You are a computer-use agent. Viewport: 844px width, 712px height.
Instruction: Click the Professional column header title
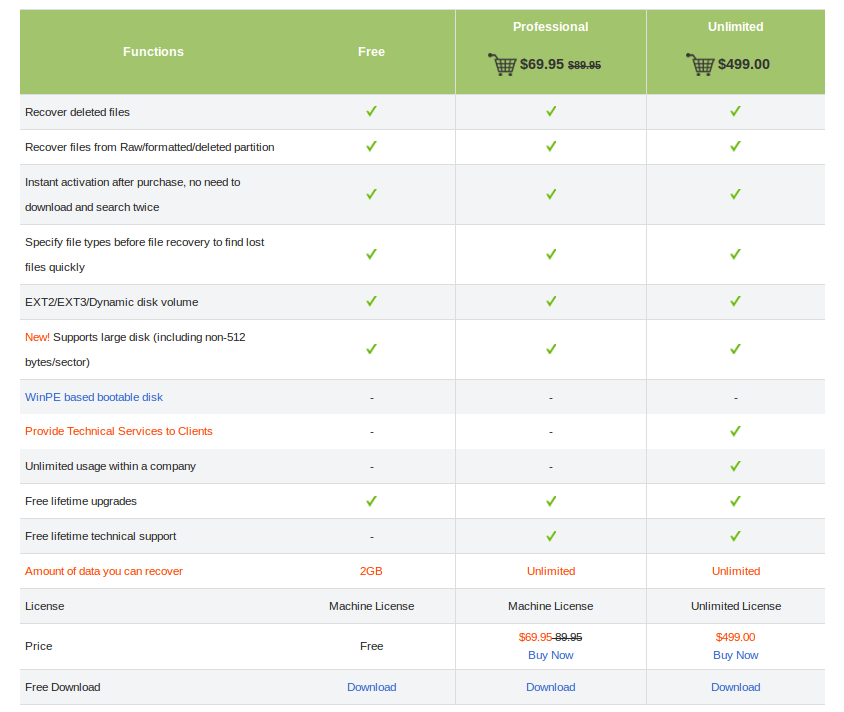pos(551,27)
